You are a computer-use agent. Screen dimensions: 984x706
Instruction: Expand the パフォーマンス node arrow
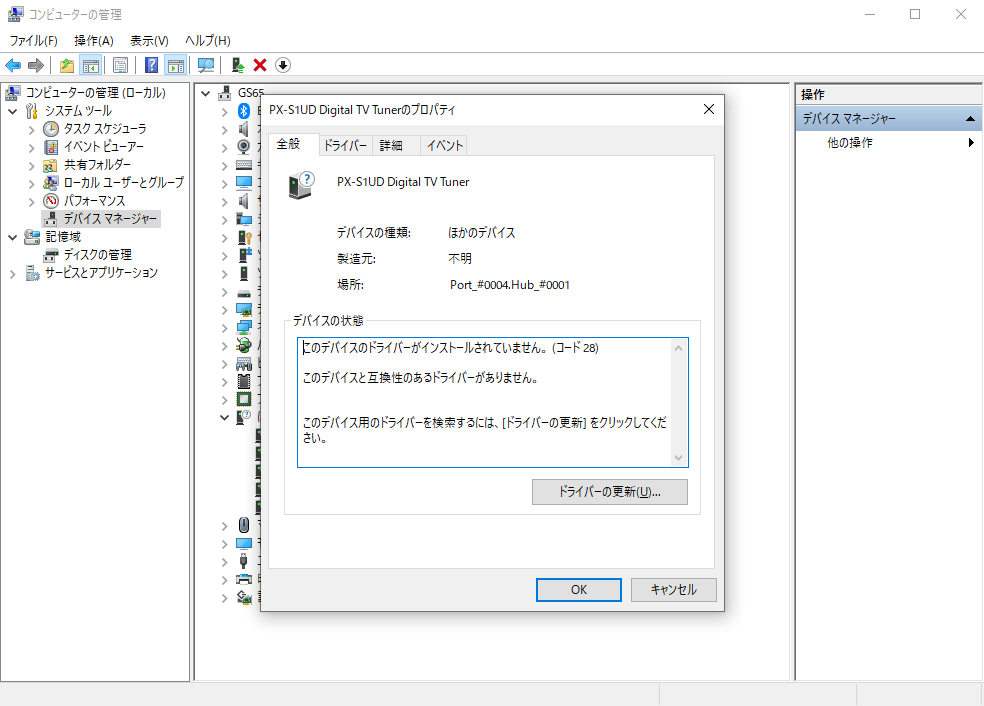31,202
